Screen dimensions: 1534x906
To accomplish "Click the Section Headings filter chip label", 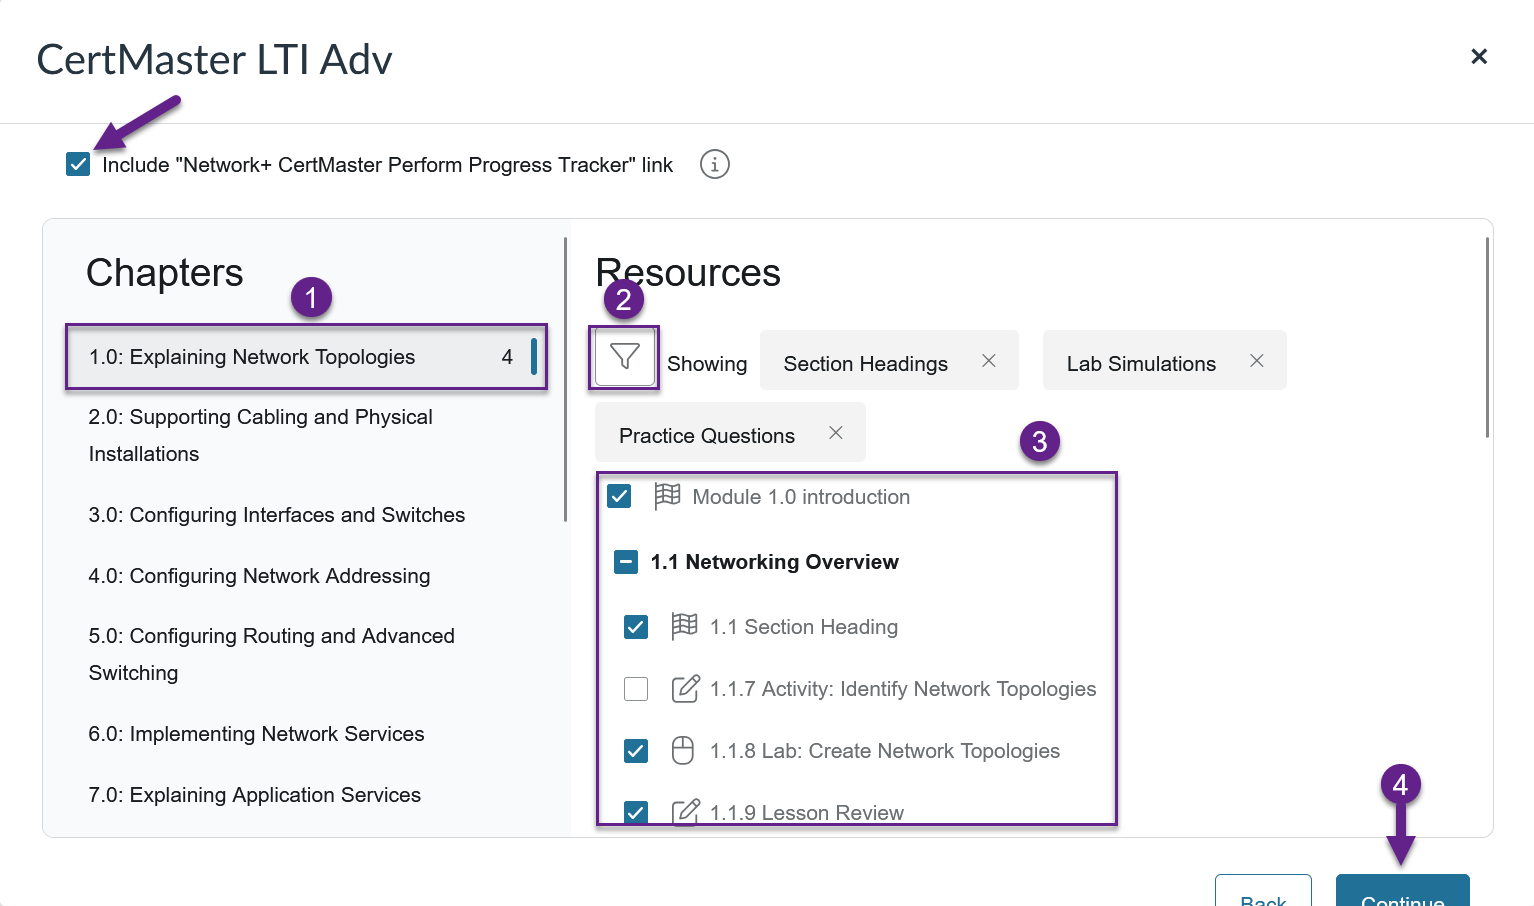I will click(x=866, y=364).
